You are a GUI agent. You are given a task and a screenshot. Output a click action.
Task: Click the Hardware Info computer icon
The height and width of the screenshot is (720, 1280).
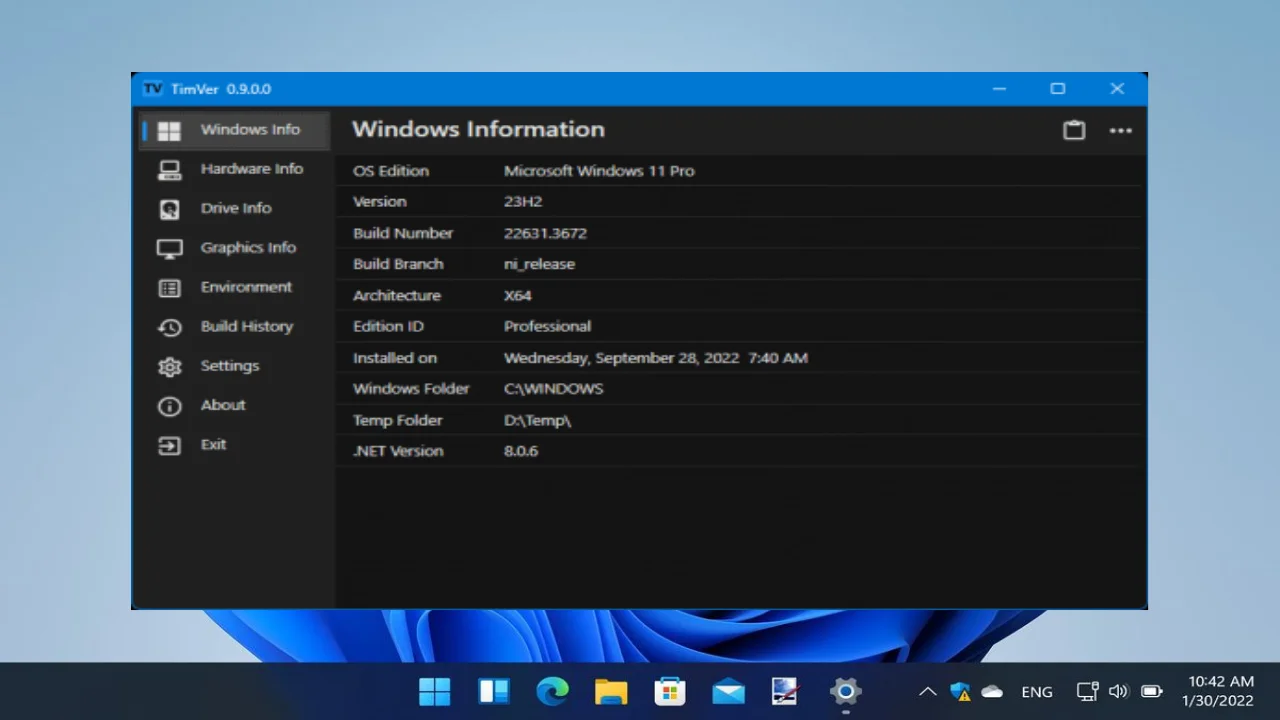169,170
